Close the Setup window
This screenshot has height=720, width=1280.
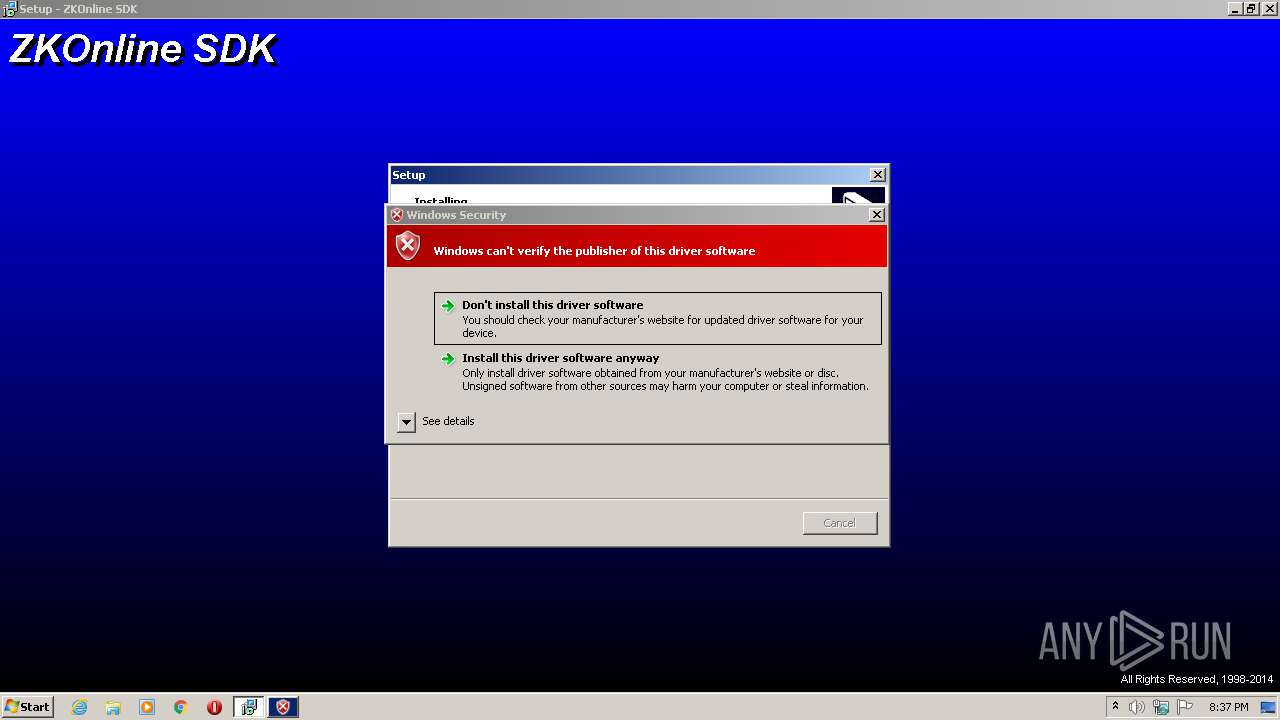click(878, 175)
